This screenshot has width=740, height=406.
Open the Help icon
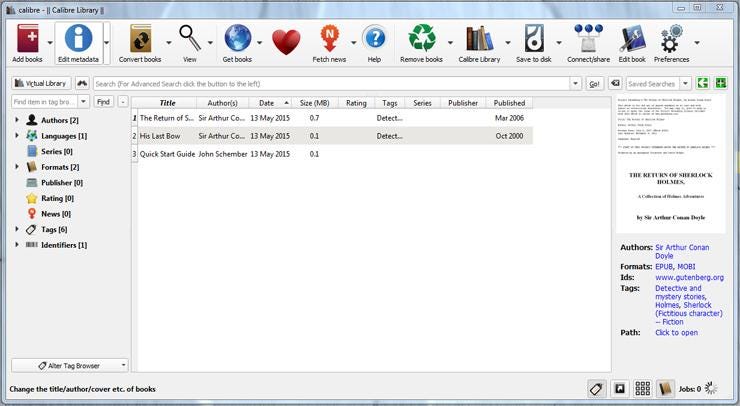pos(375,38)
